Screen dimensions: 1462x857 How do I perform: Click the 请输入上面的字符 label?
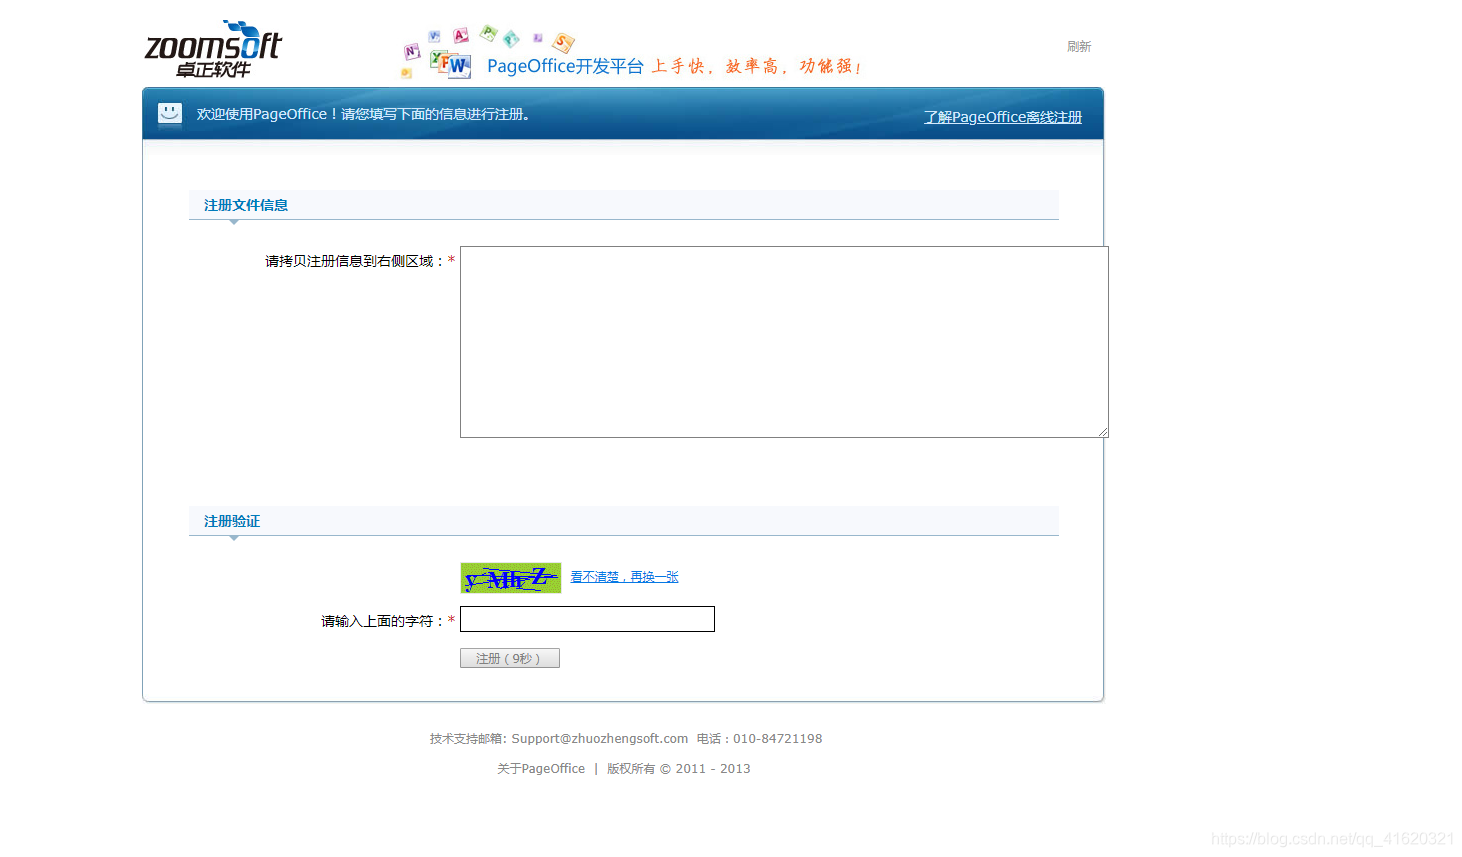(x=382, y=621)
